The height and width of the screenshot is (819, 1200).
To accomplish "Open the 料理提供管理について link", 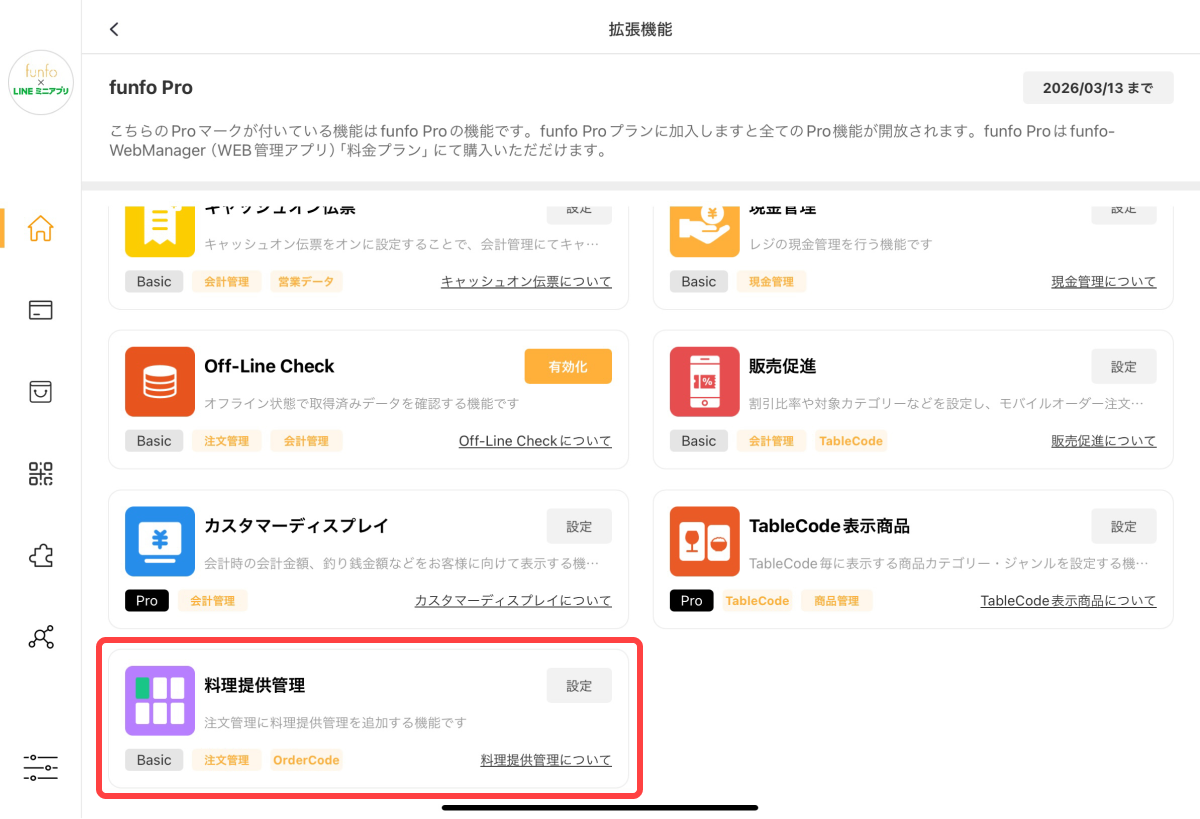I will pos(546,760).
